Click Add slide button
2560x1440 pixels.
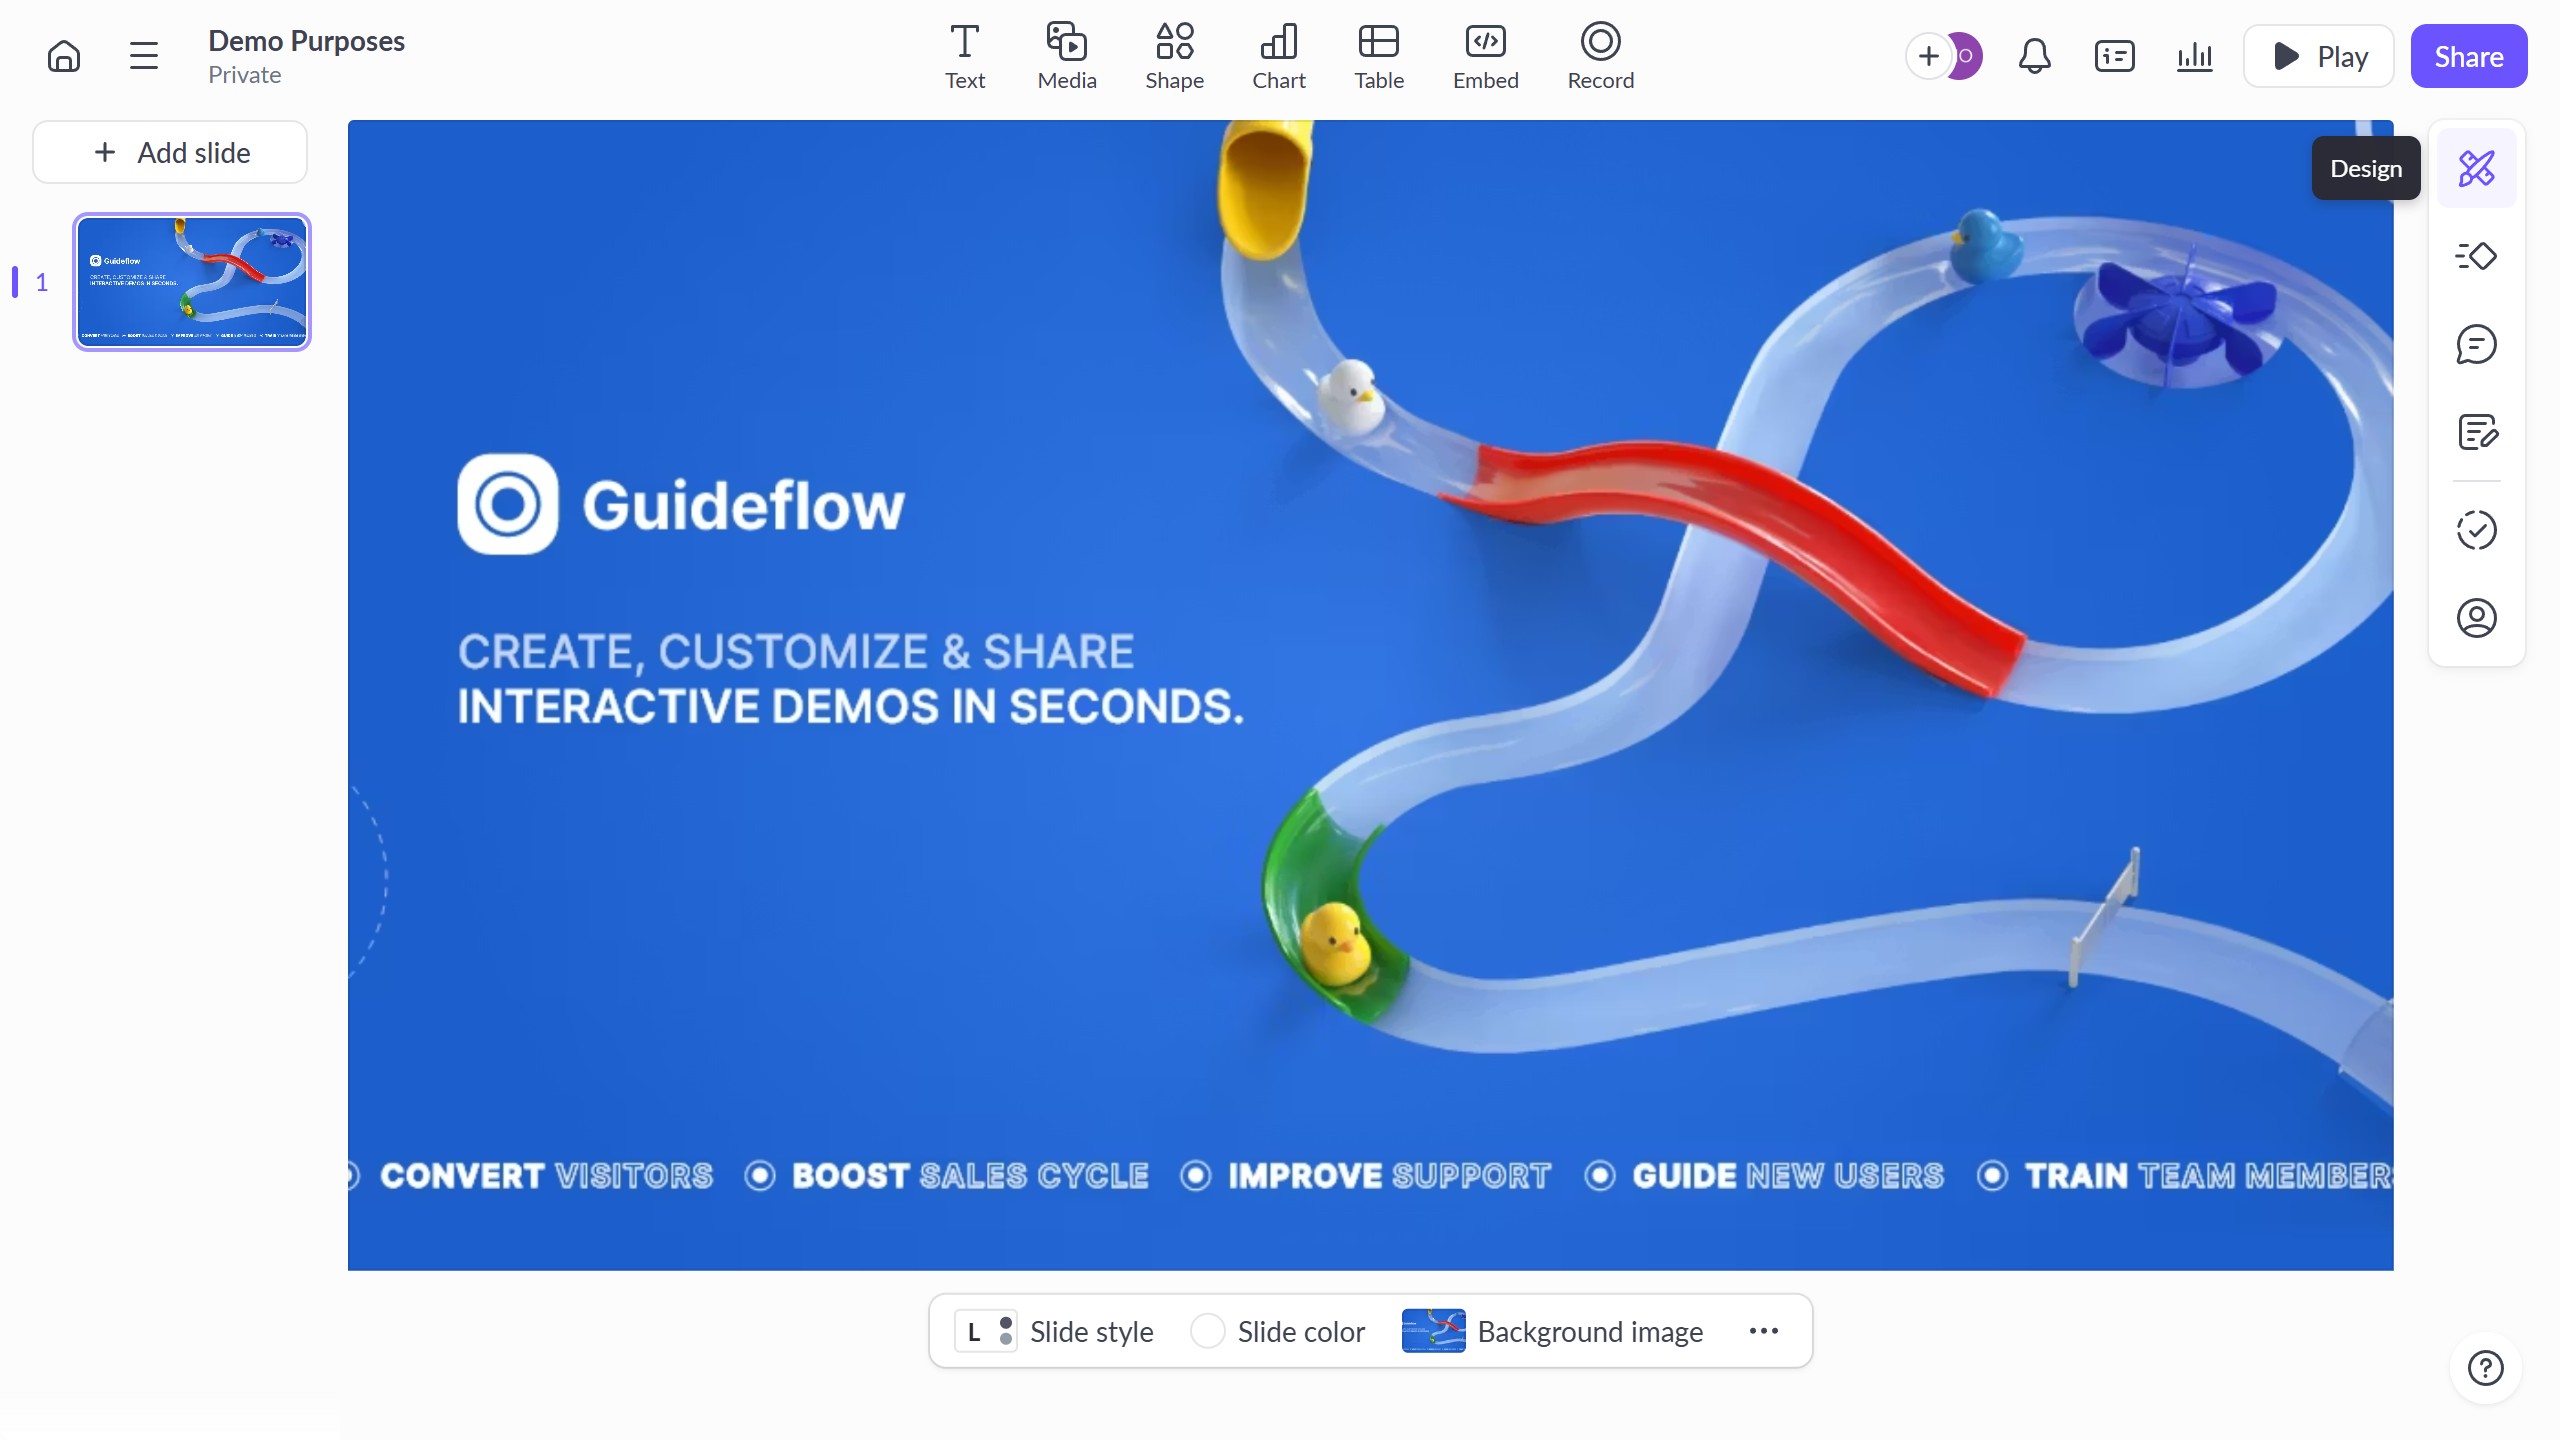tap(170, 152)
